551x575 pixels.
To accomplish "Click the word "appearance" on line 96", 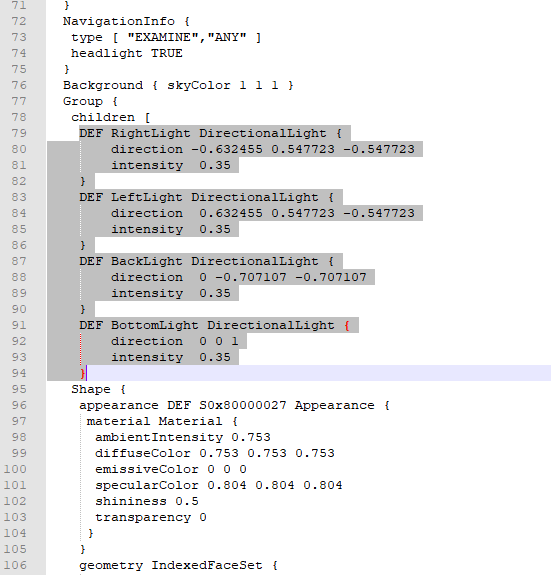I will (x=119, y=405).
